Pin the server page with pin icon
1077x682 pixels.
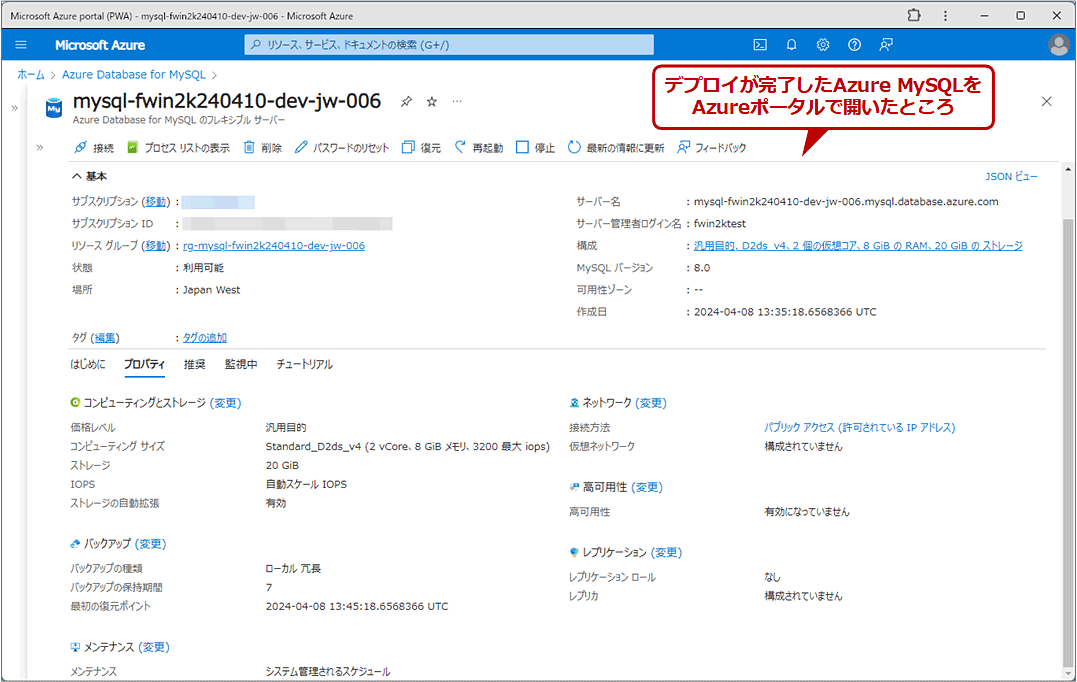[405, 101]
